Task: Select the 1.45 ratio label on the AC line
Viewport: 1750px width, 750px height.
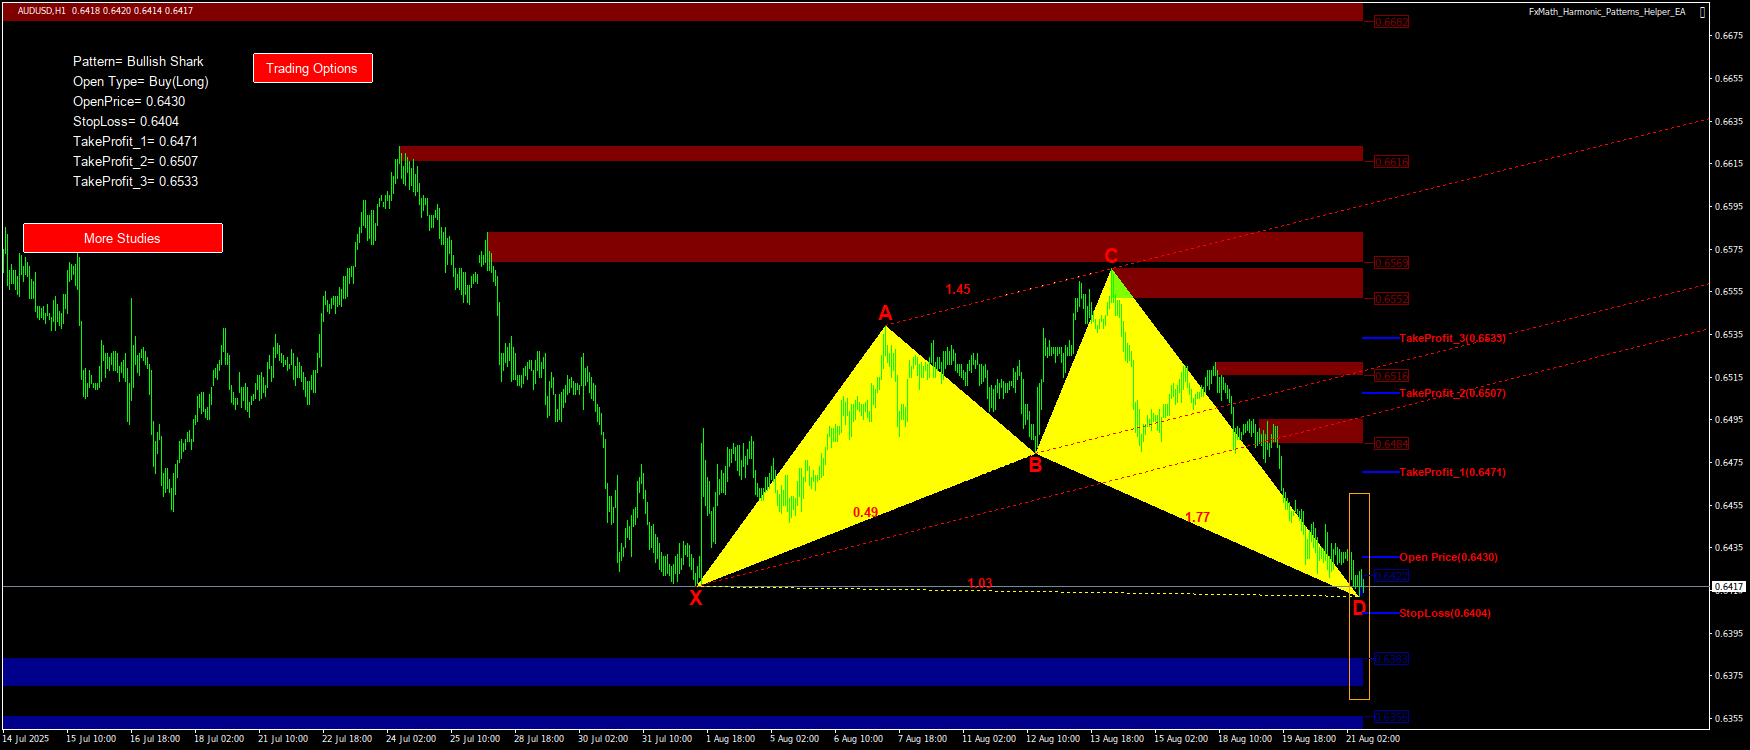Action: pyautogui.click(x=958, y=289)
